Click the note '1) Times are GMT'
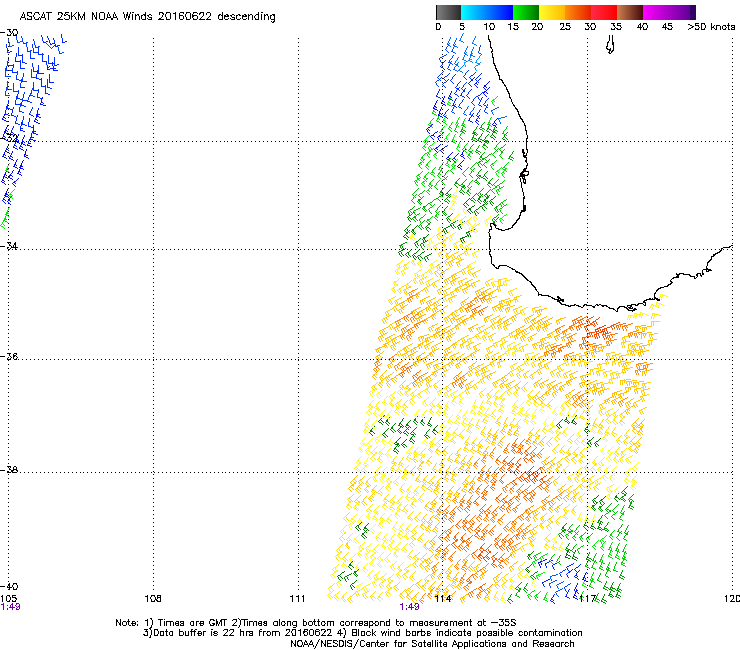The image size is (740, 650). point(186,623)
